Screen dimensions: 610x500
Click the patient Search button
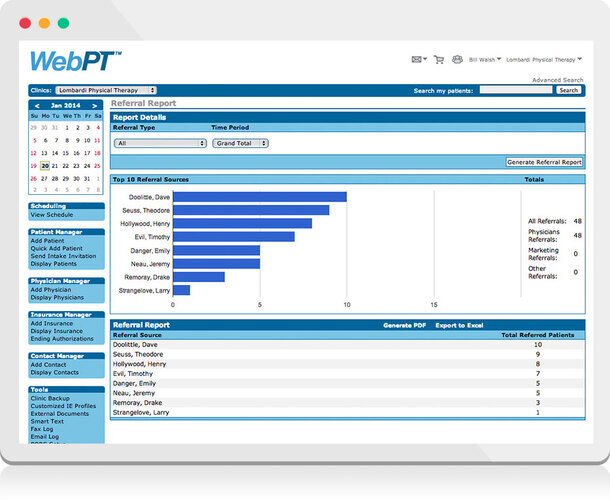coord(568,90)
